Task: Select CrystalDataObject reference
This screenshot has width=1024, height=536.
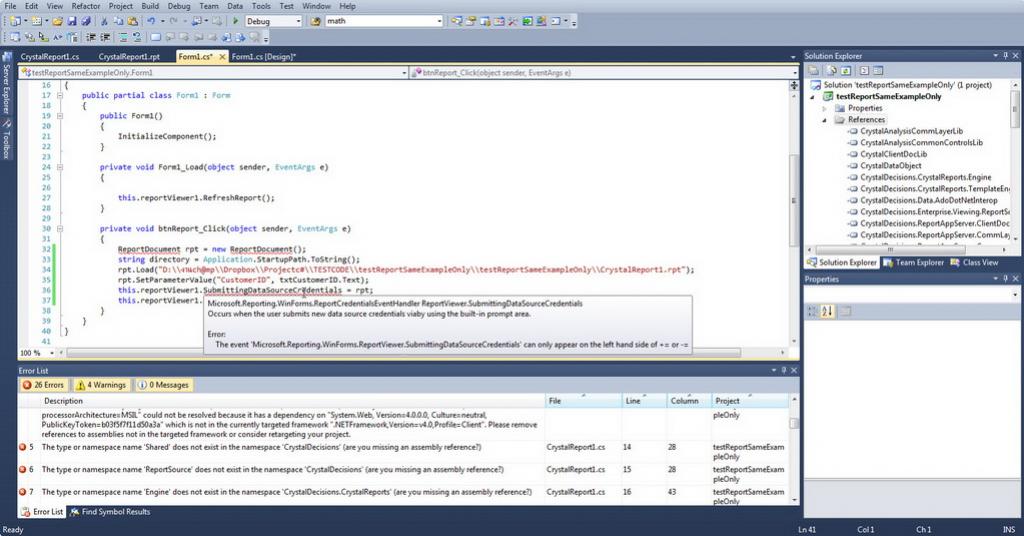Action: coord(891,166)
